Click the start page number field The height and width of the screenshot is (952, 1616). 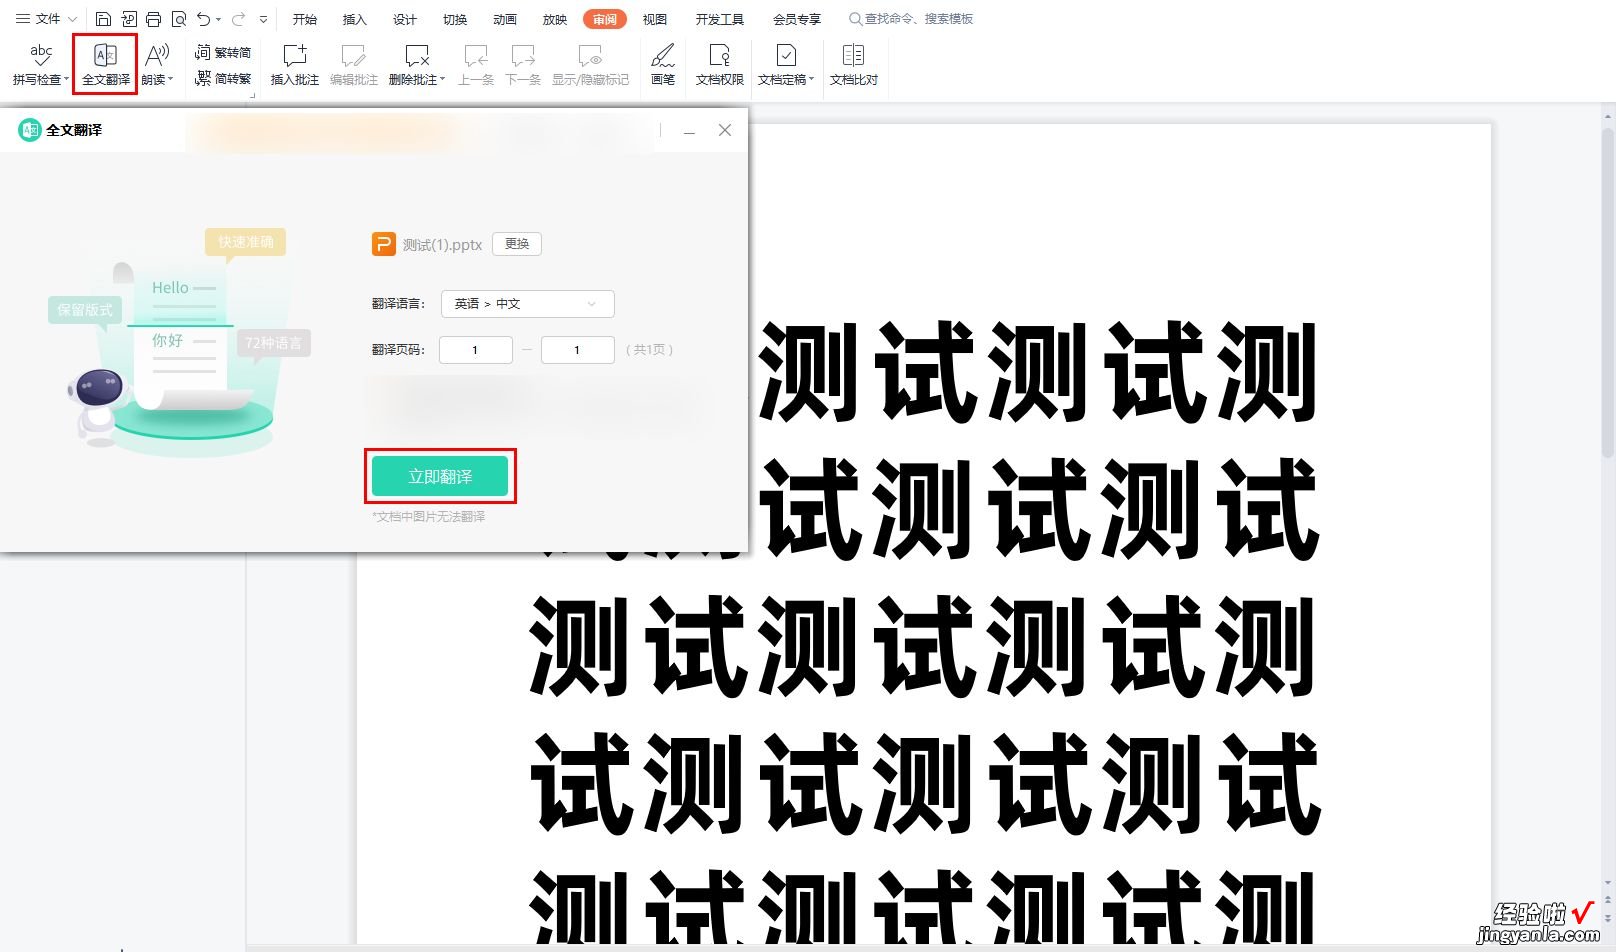tap(475, 350)
